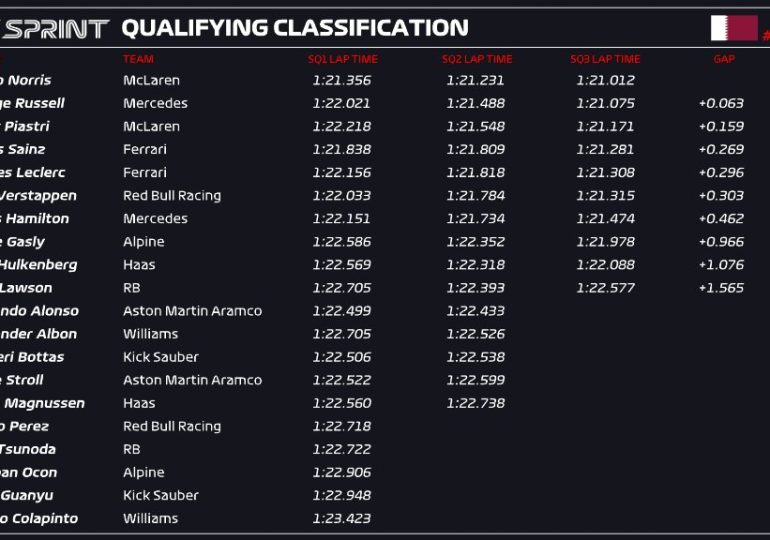
Task: Click the GAP column header
Action: pyautogui.click(x=724, y=59)
